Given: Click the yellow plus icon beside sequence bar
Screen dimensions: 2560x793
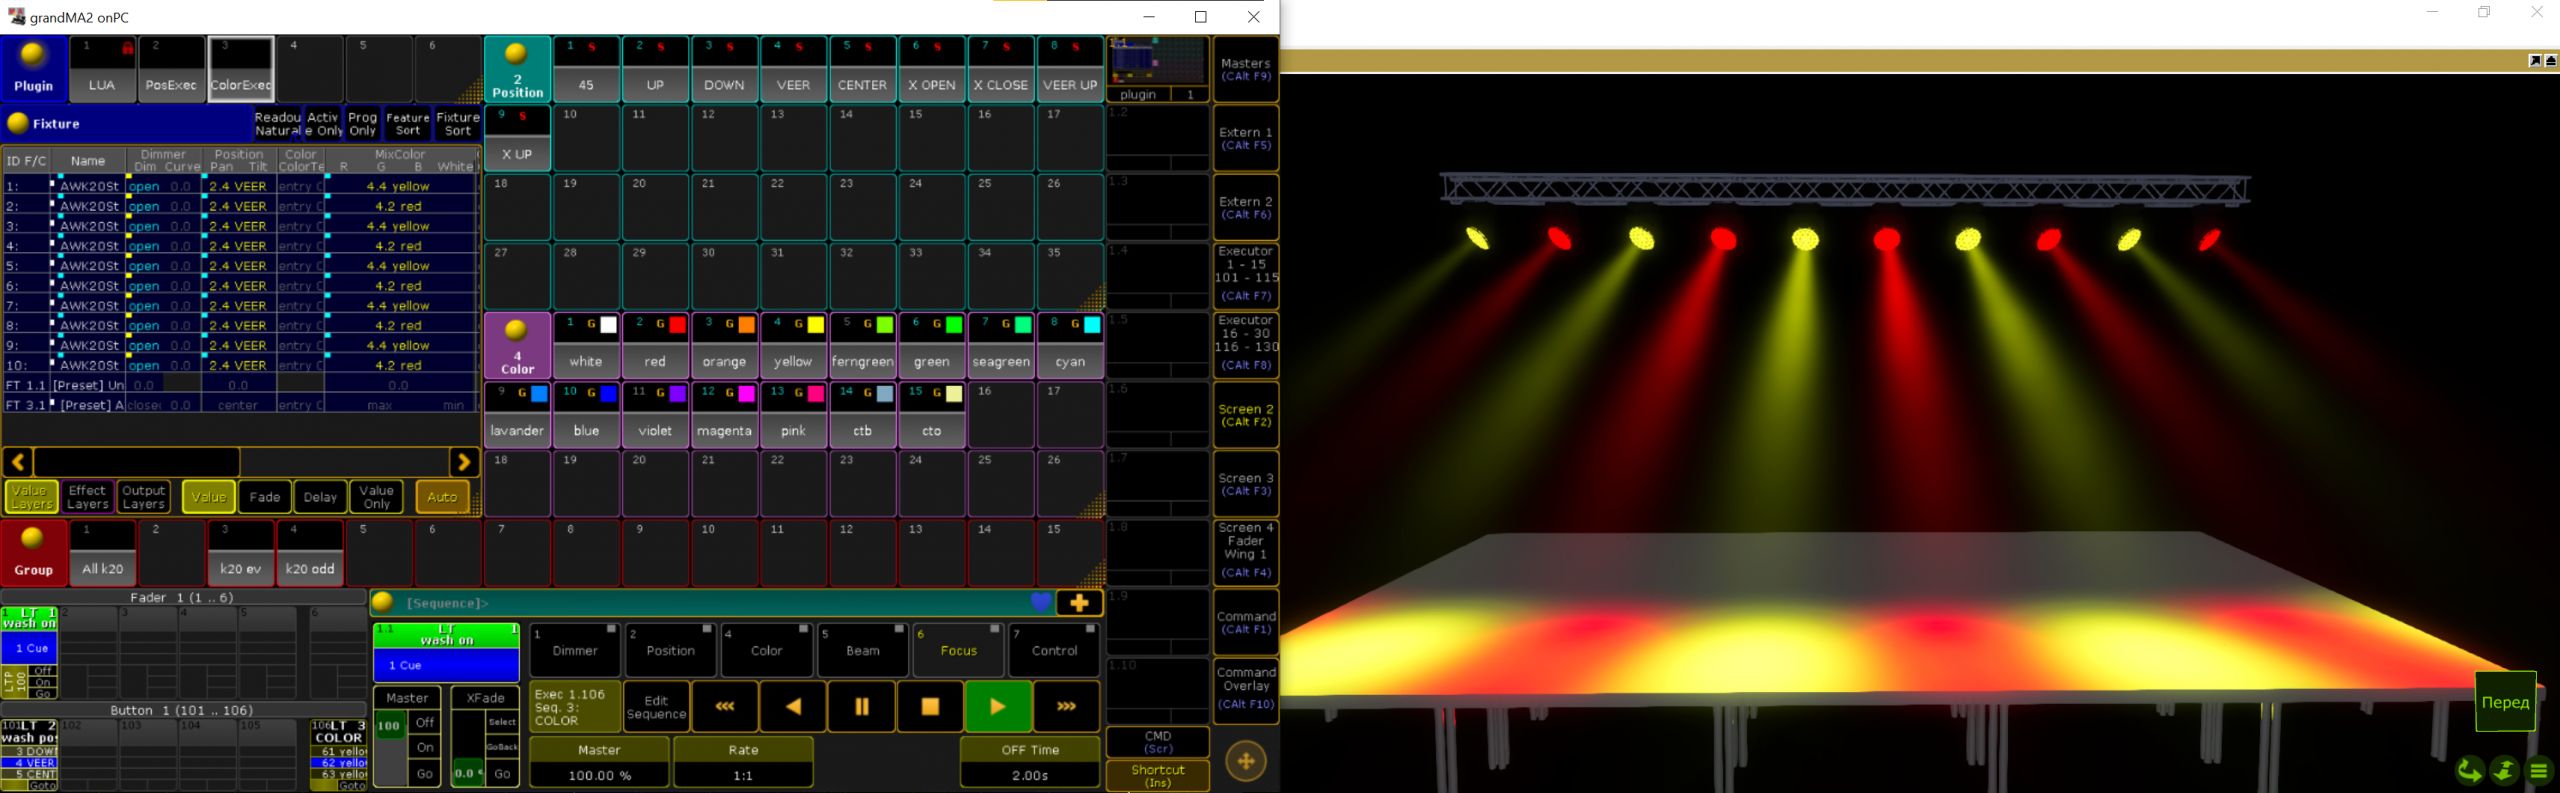Looking at the screenshot, I should click(x=1079, y=603).
